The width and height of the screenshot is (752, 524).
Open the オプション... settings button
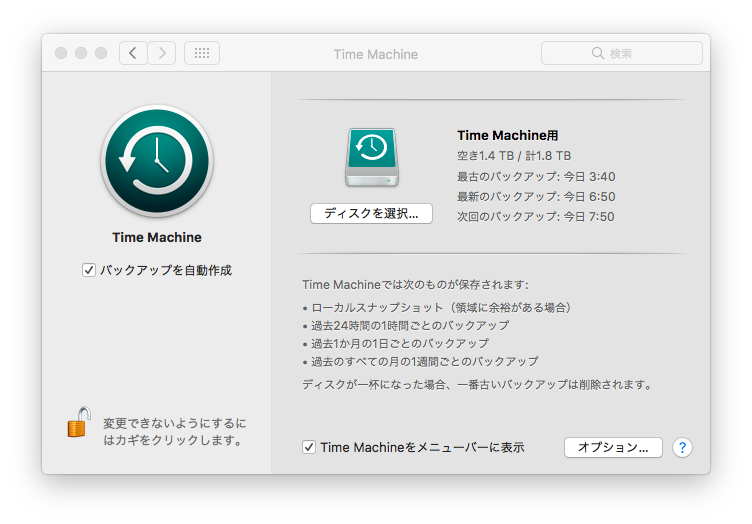click(613, 447)
